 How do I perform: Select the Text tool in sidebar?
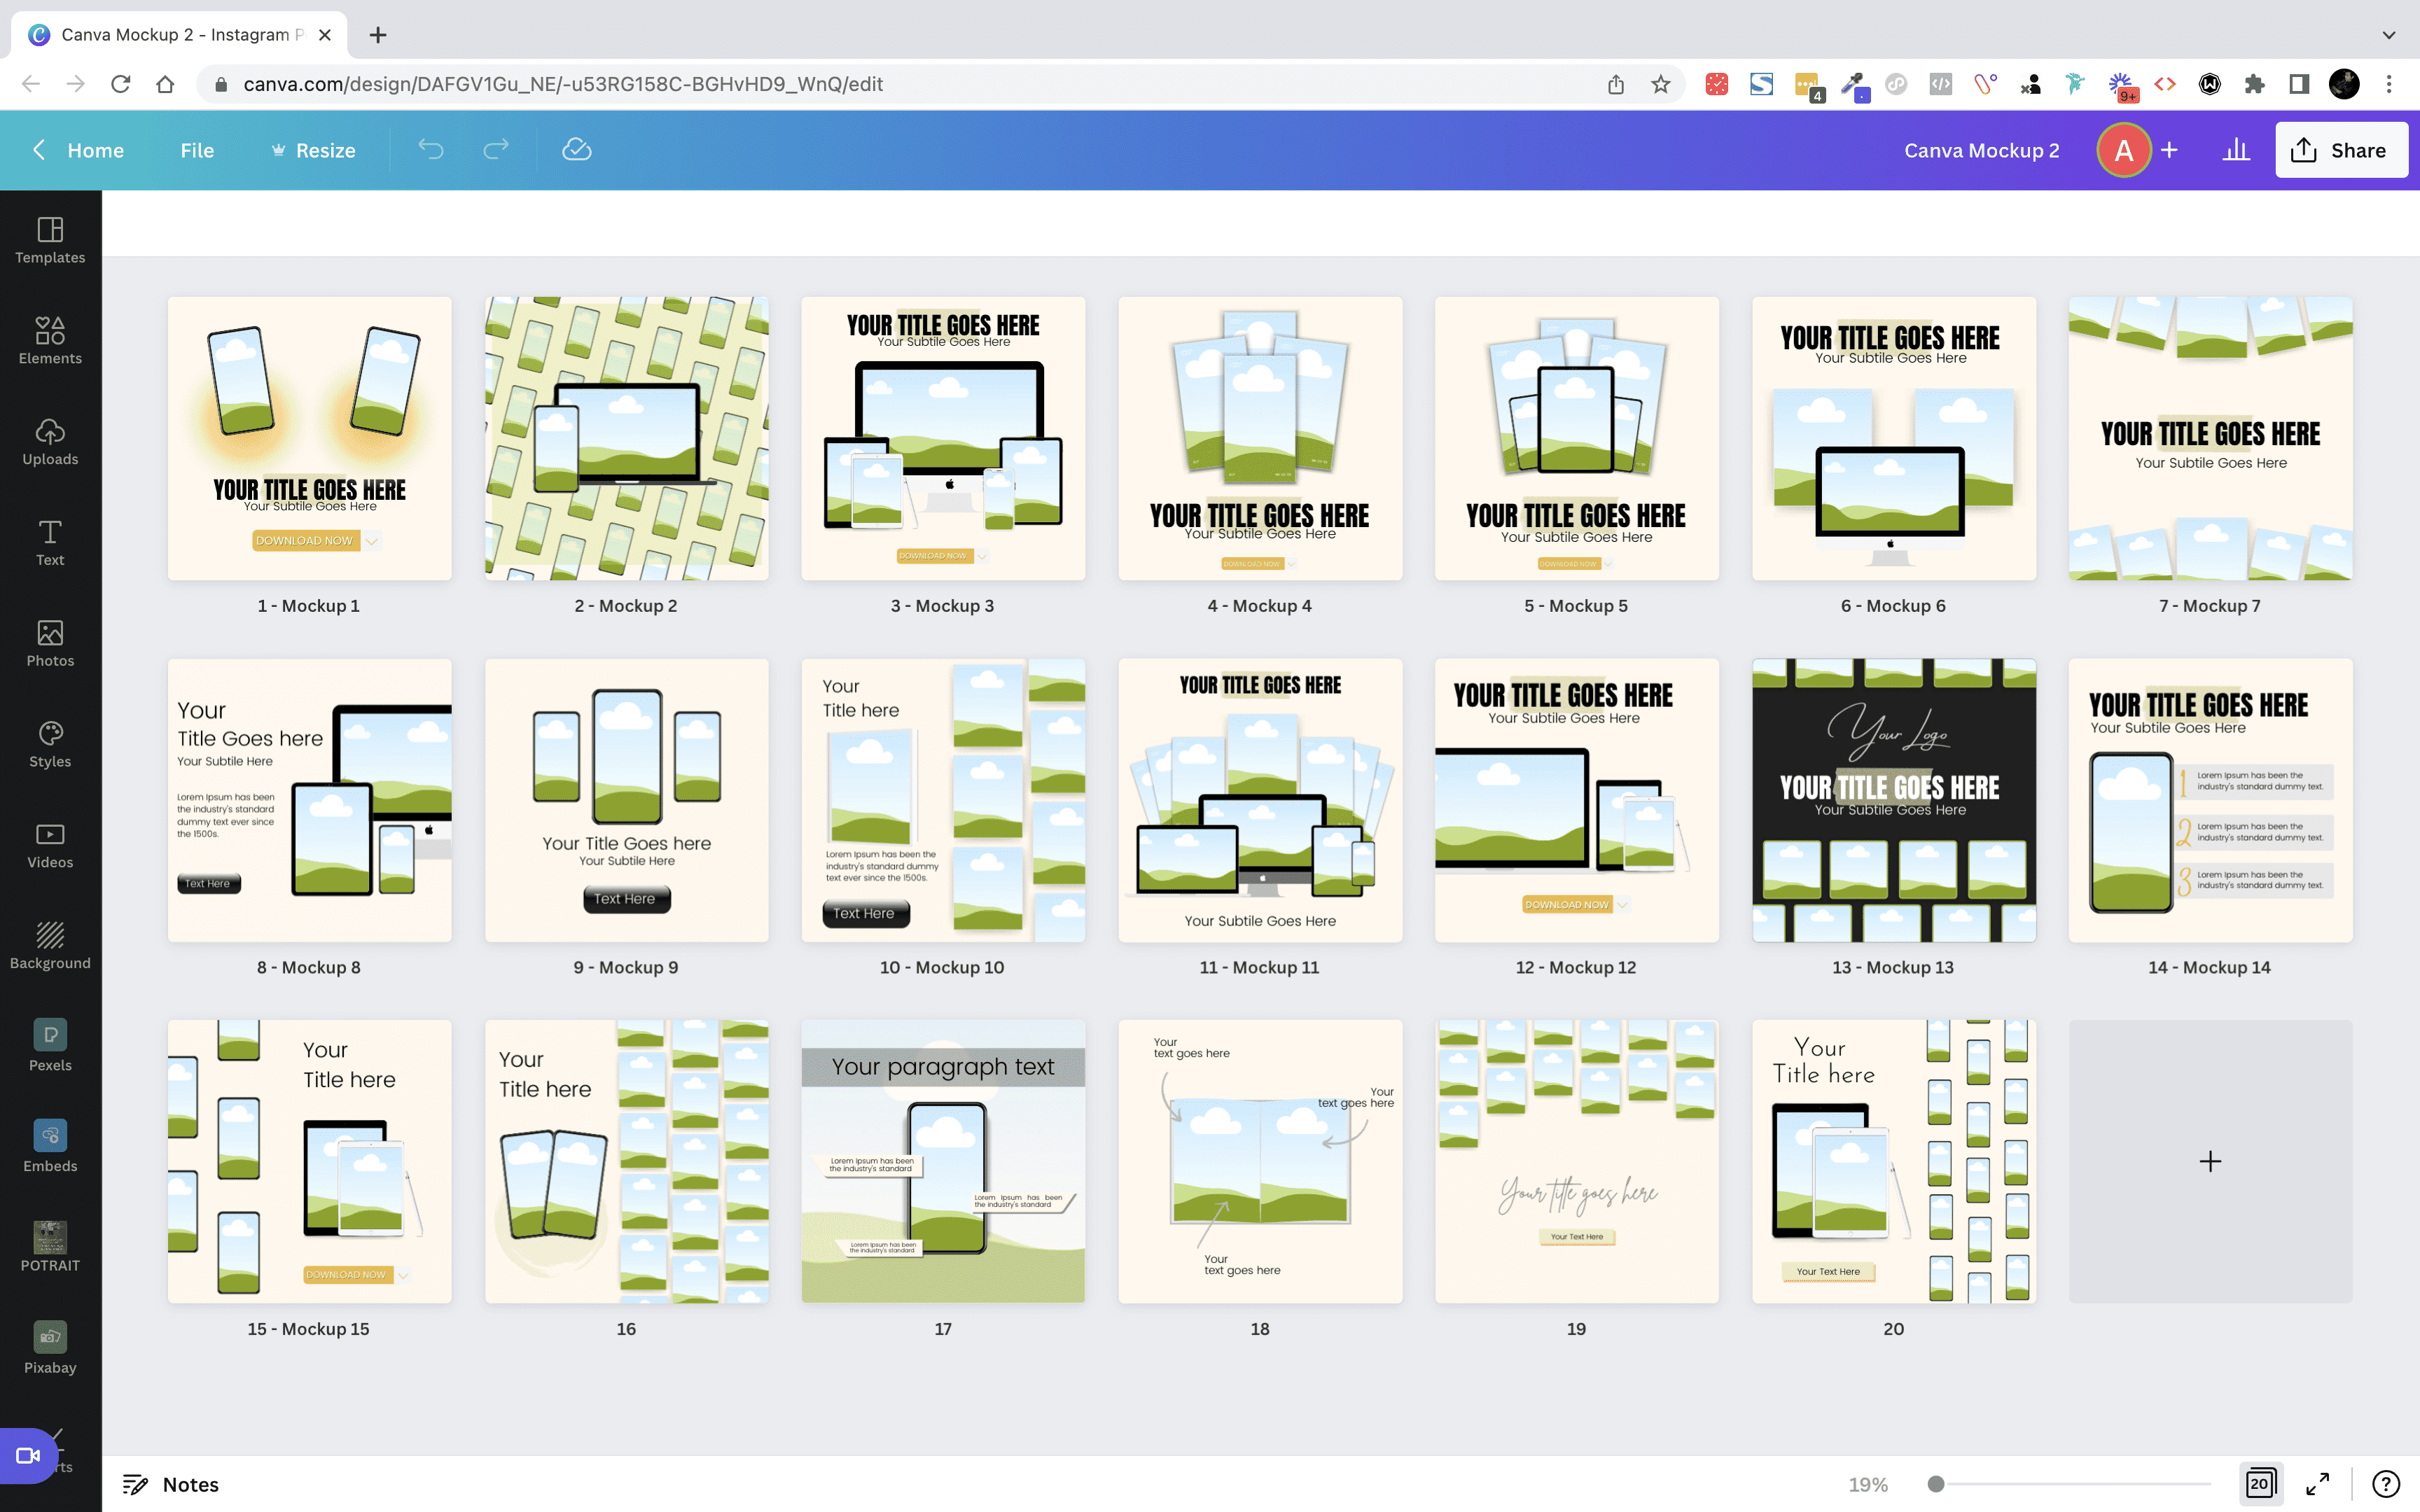[x=50, y=543]
